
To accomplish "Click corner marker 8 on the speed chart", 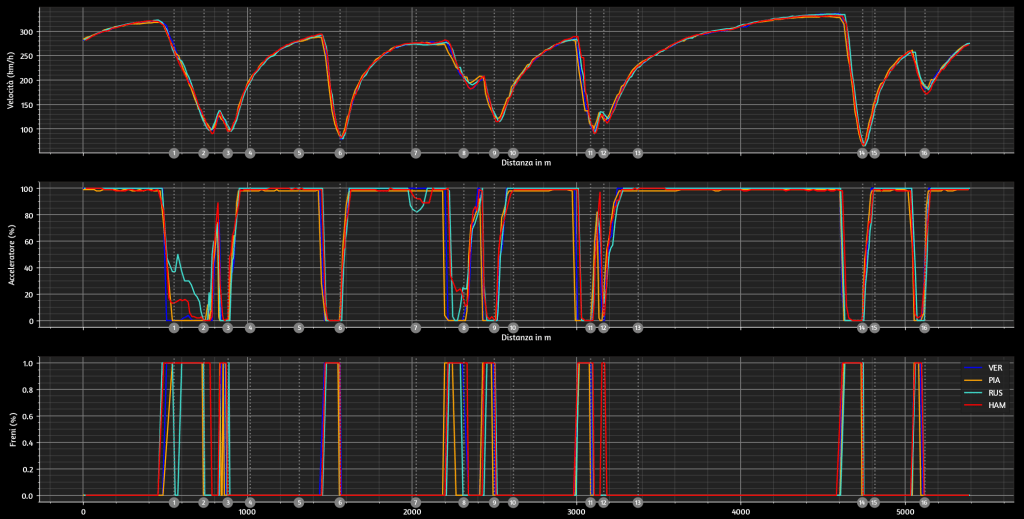I will [x=463, y=153].
